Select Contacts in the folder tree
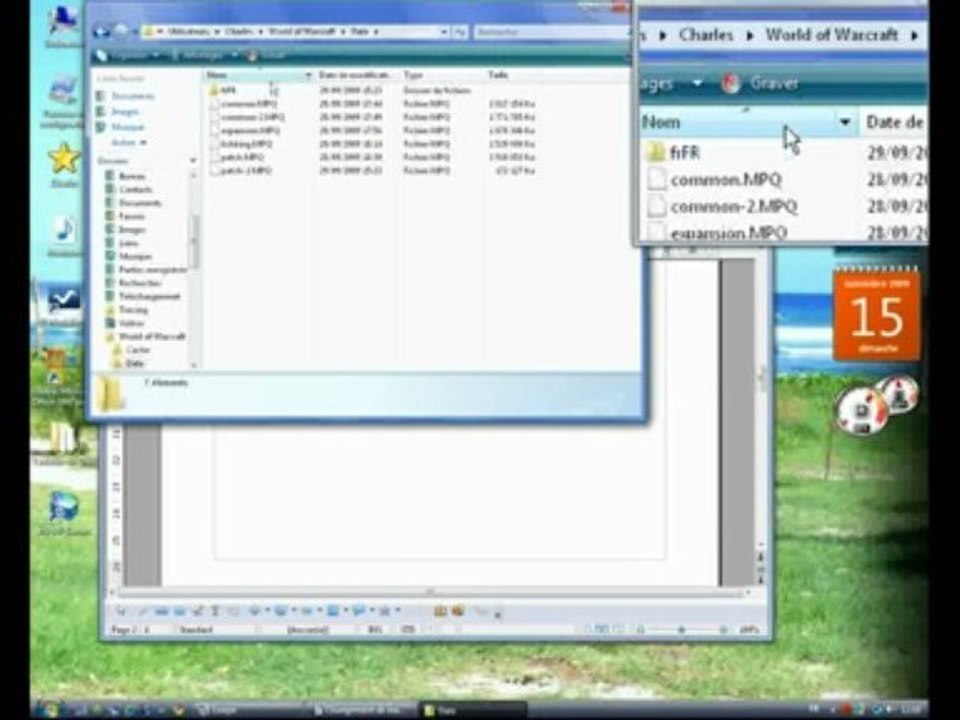 tap(130, 190)
